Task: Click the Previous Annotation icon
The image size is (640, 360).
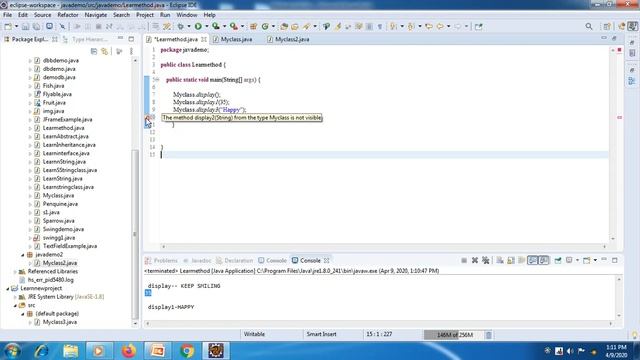Action: tap(411, 26)
